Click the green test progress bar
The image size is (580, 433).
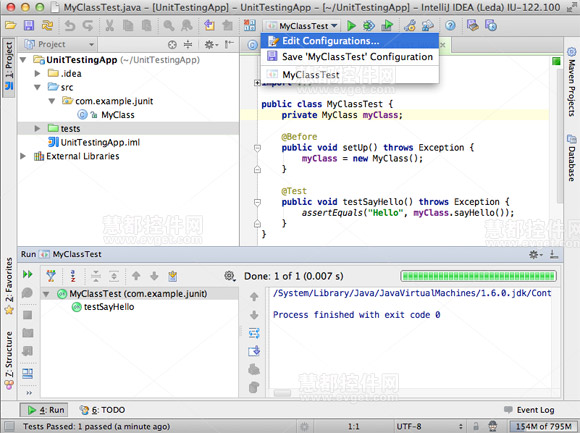pos(479,276)
